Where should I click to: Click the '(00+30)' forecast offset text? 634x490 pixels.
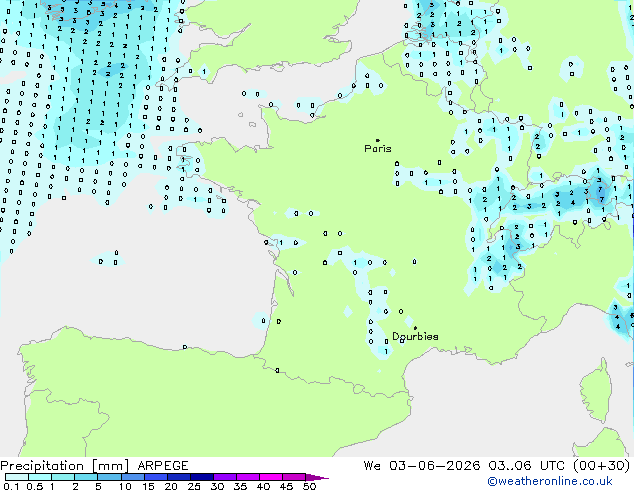tap(602, 466)
